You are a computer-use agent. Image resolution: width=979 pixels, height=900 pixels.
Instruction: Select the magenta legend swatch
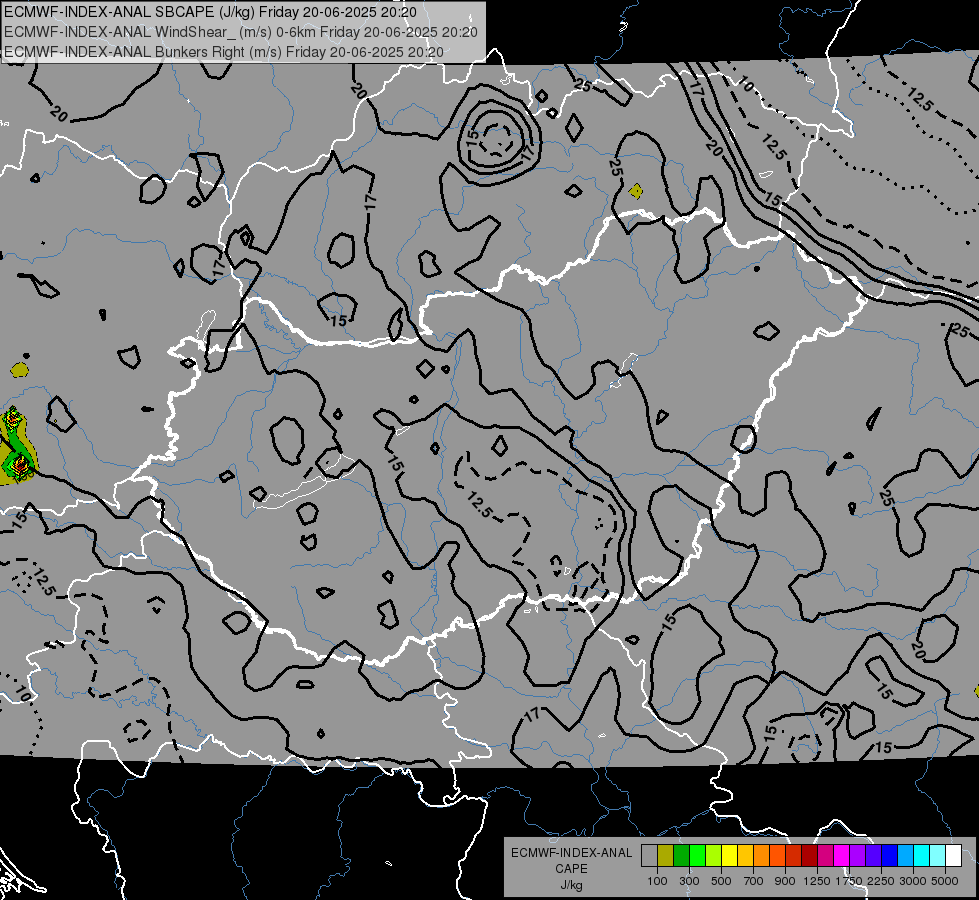click(x=842, y=856)
